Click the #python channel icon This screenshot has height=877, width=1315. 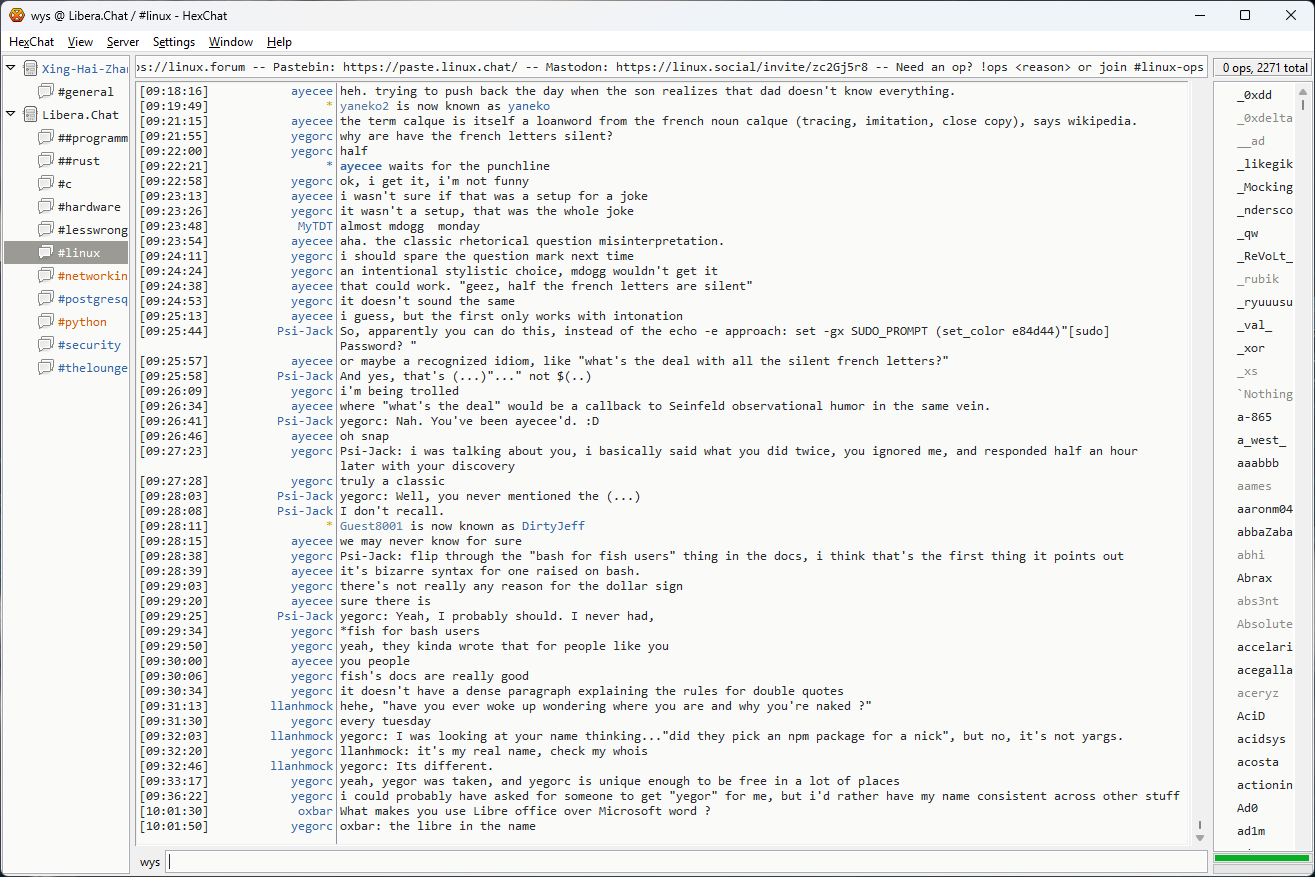pyautogui.click(x=46, y=322)
